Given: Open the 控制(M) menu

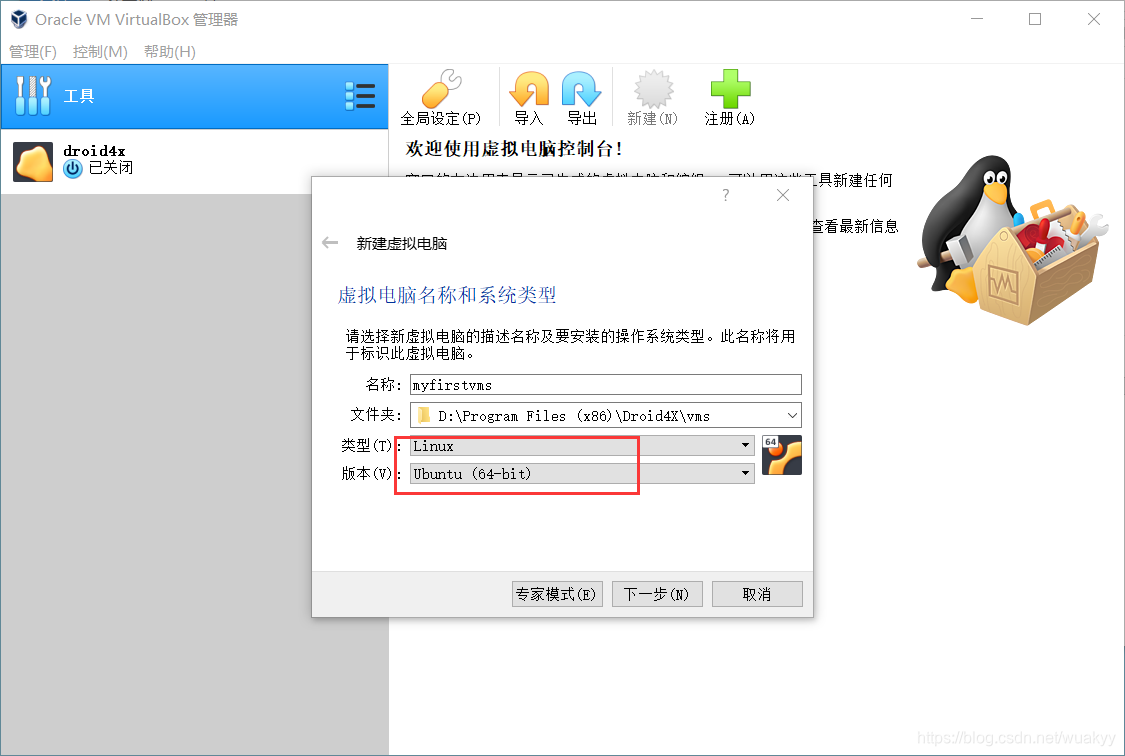Looking at the screenshot, I should click(100, 52).
